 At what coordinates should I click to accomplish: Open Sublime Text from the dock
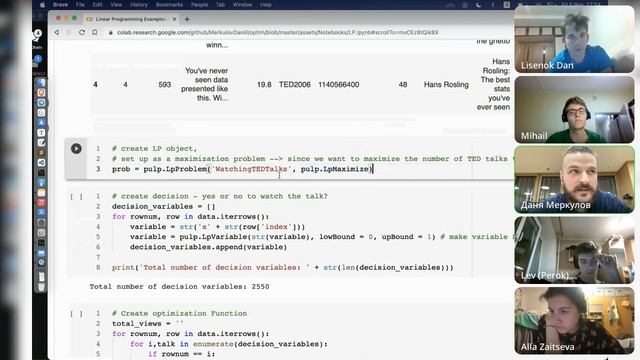click(x=41, y=153)
